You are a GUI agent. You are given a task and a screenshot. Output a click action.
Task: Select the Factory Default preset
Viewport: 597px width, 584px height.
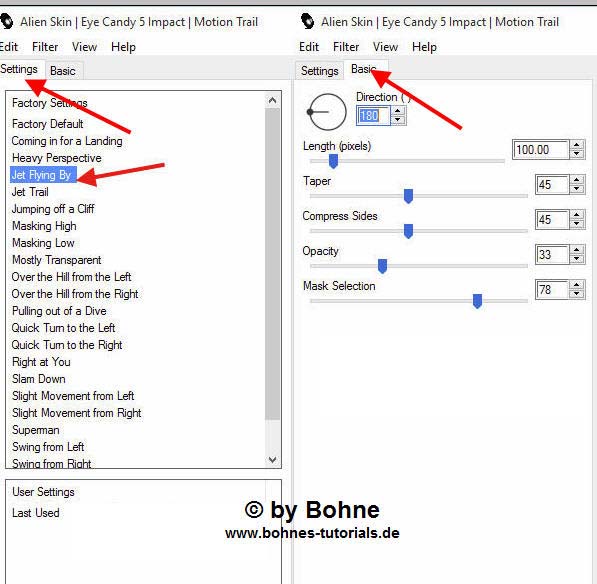click(x=48, y=124)
